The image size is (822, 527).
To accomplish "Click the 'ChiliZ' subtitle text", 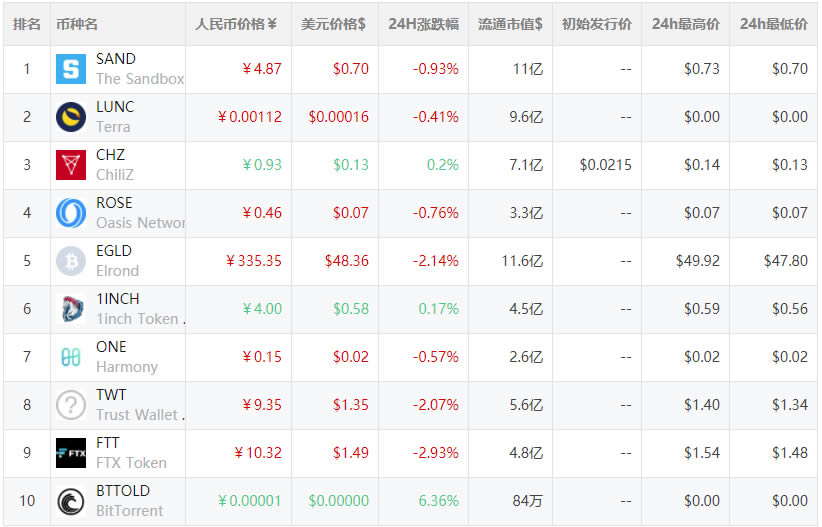I will 115,175.
